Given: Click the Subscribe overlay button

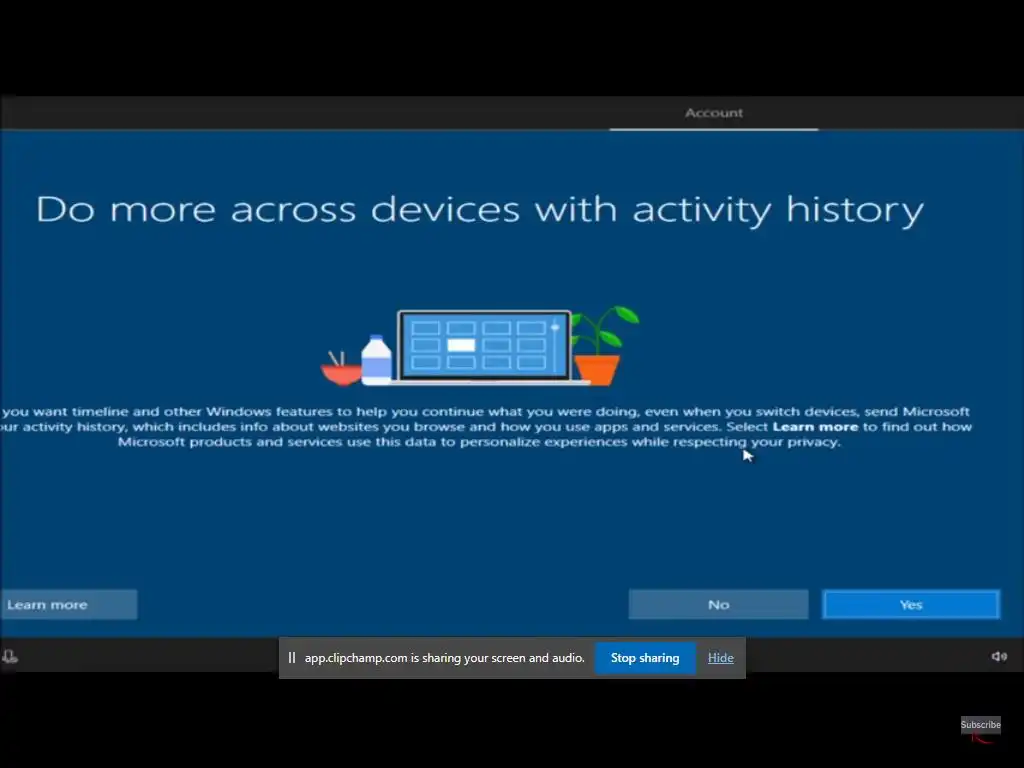Looking at the screenshot, I should pyautogui.click(x=980, y=724).
